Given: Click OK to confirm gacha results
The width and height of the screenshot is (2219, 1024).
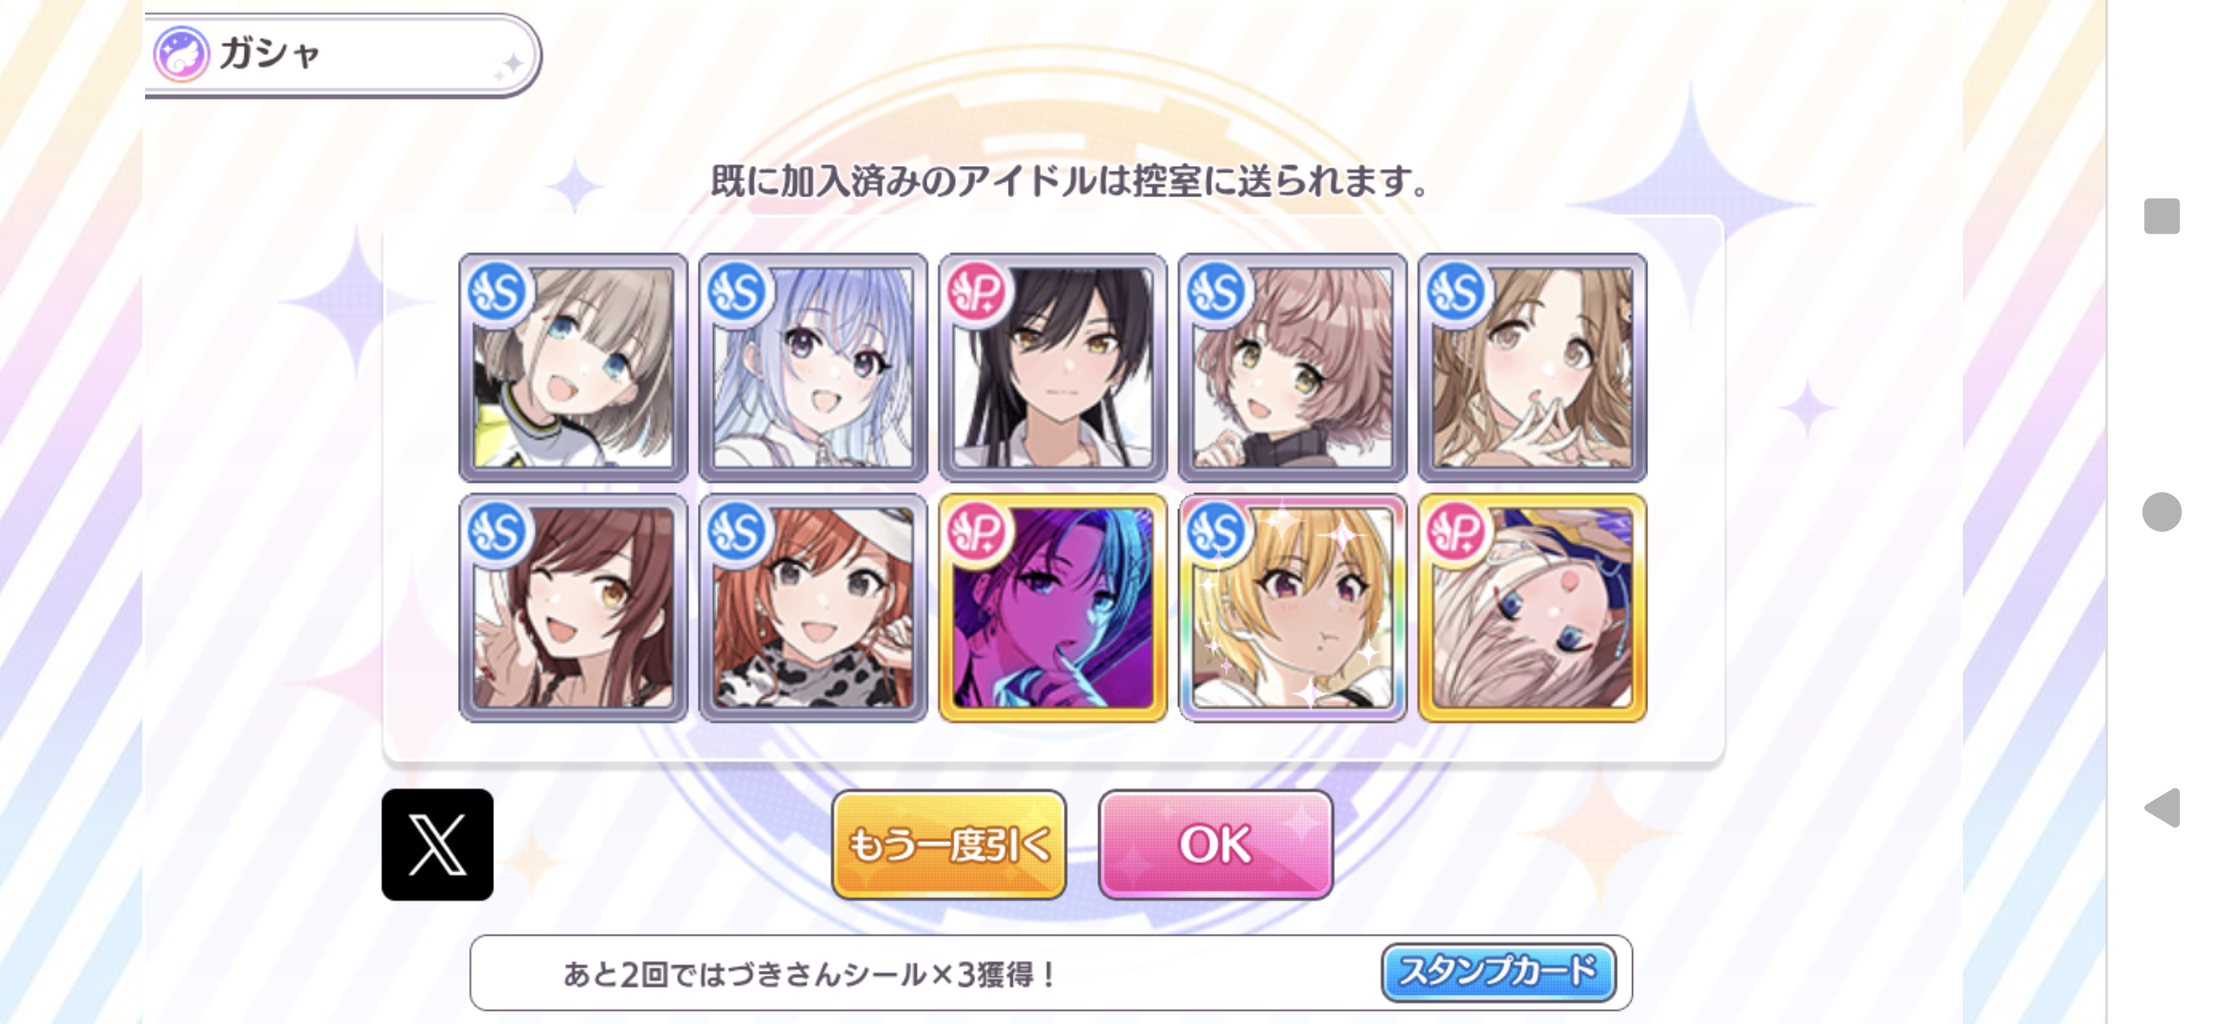Looking at the screenshot, I should pos(1215,844).
